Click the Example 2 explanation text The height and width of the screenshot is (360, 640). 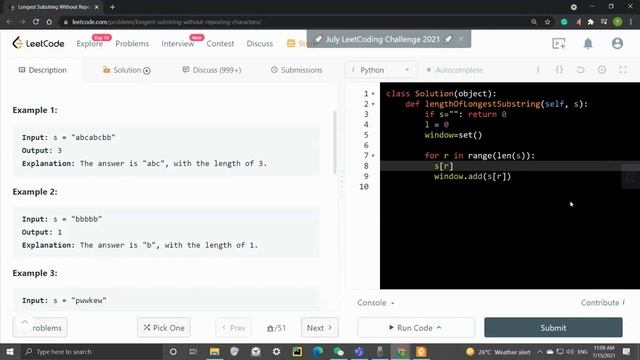click(140, 245)
